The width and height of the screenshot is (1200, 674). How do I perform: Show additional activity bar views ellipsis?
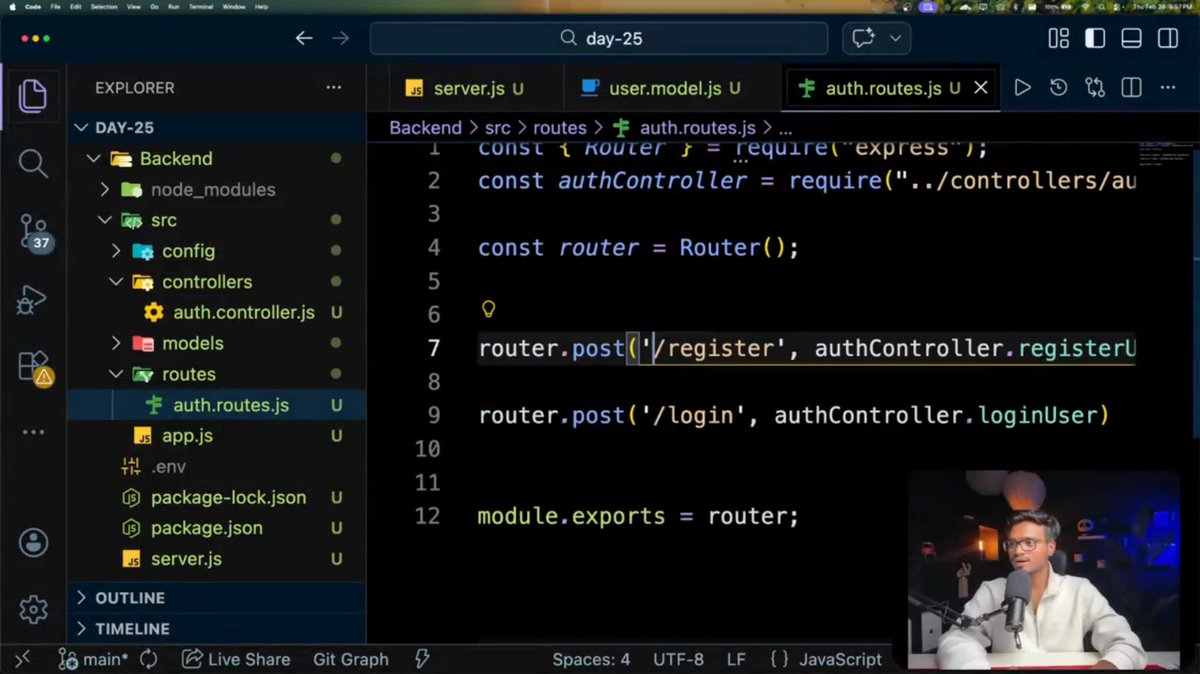[x=33, y=432]
